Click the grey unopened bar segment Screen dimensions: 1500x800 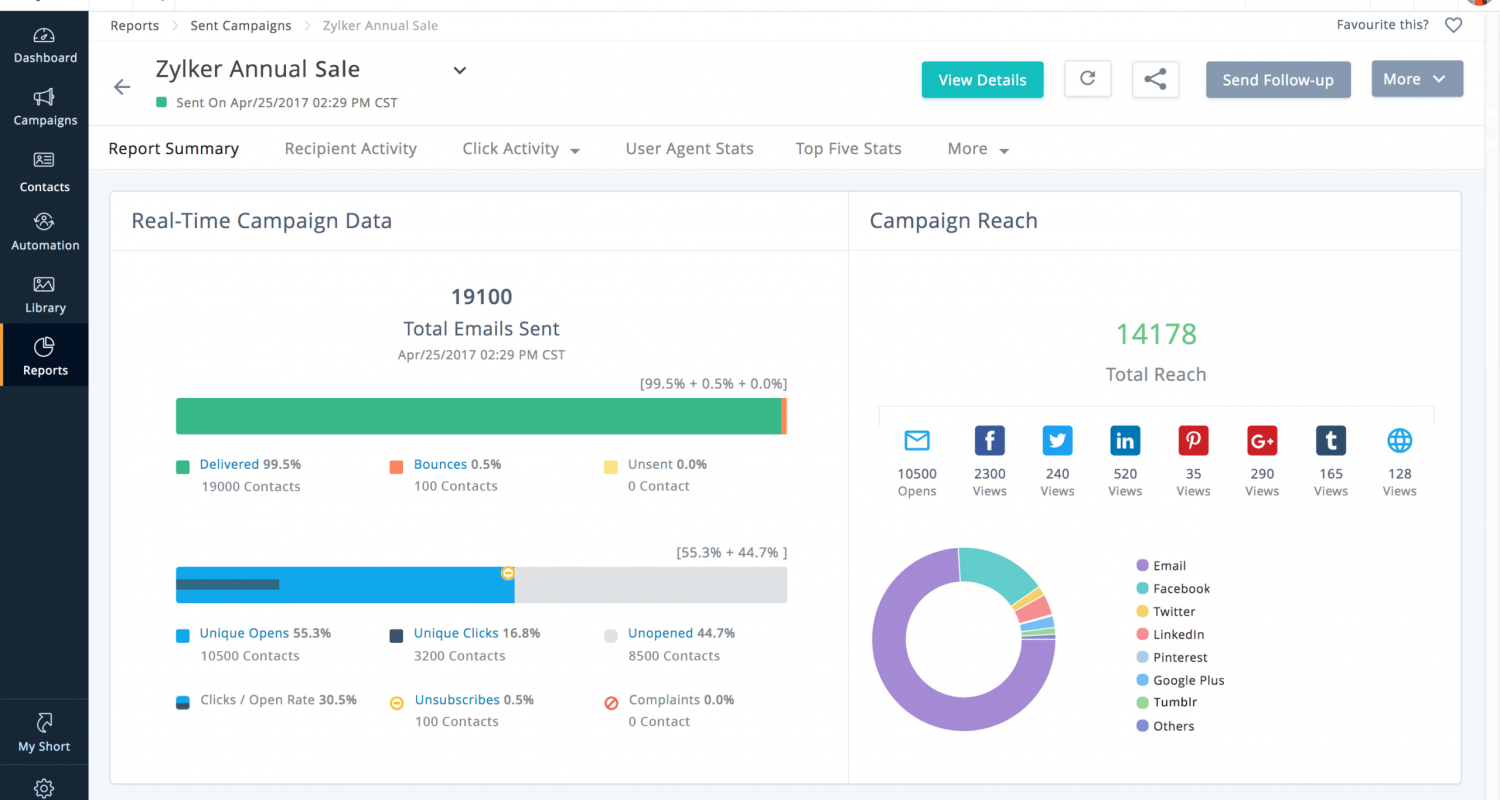click(651, 585)
